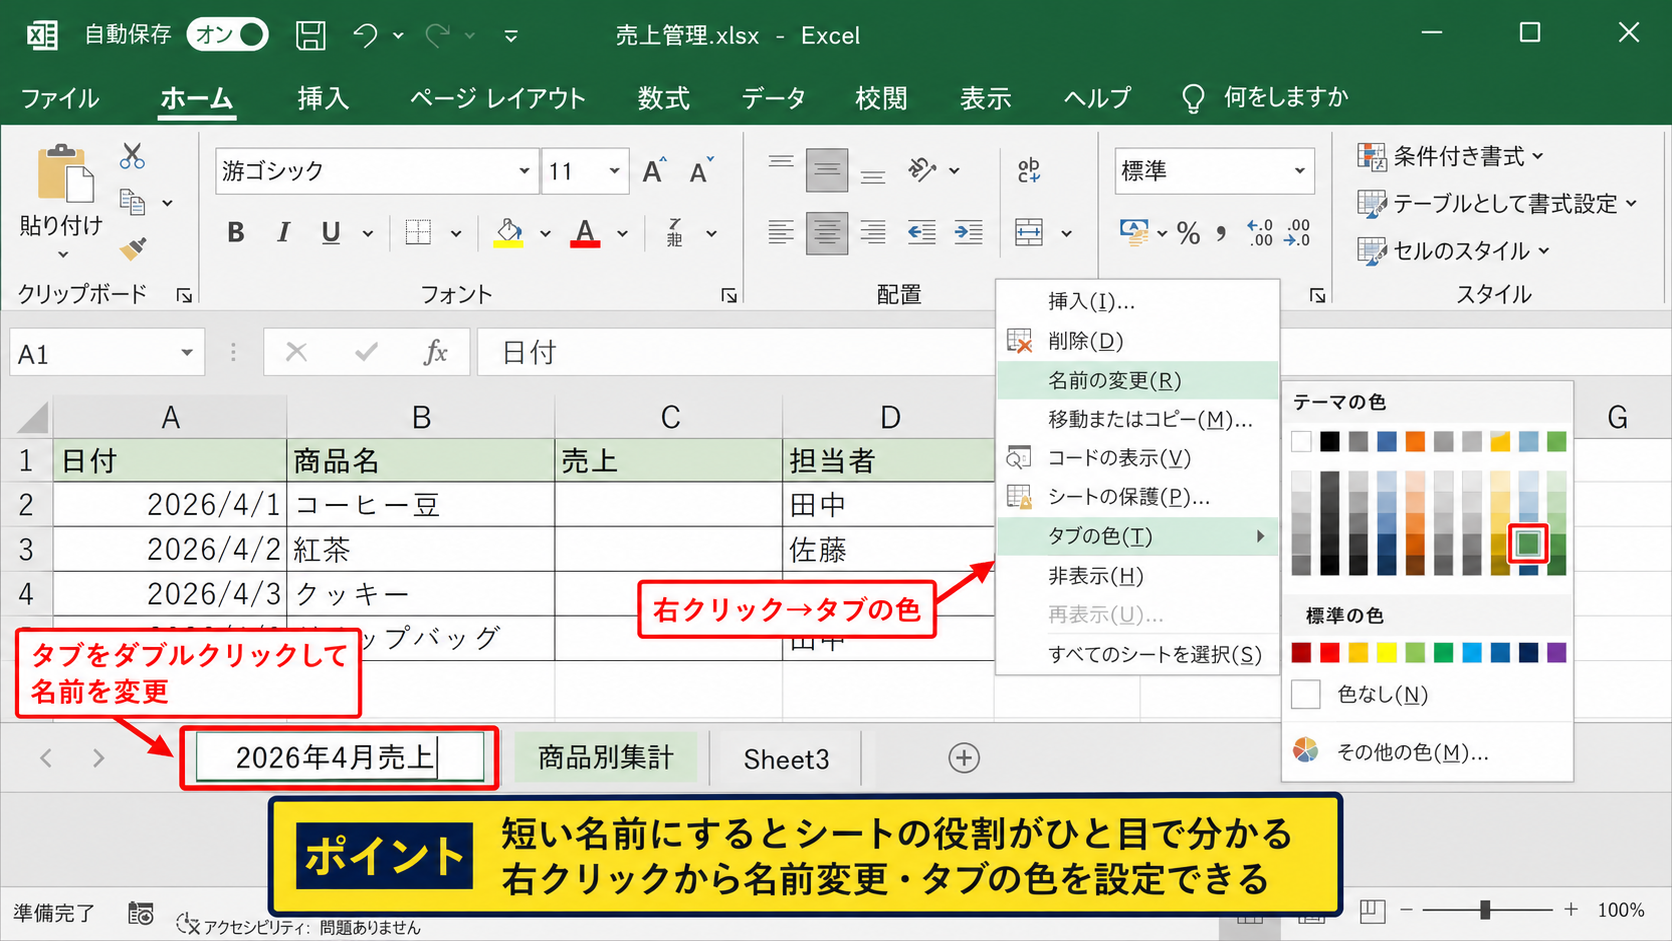Click the Undo arrow icon
The image size is (1672, 941).
click(365, 36)
